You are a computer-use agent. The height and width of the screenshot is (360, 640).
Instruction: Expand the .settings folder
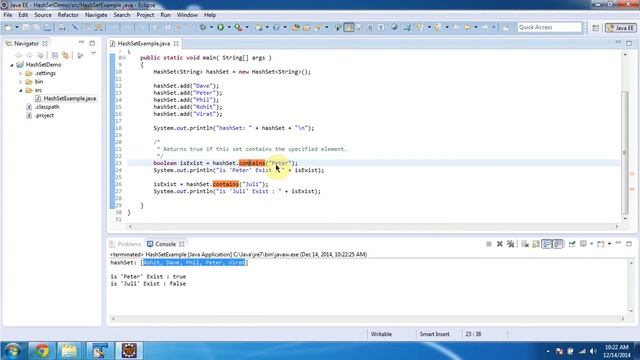[20, 73]
